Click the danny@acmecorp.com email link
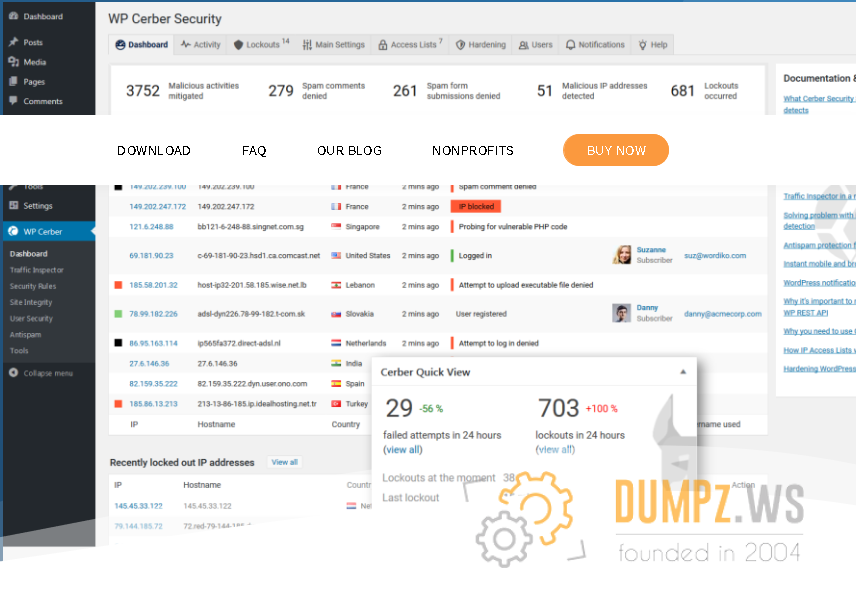This screenshot has height=593, width=856. click(x=723, y=314)
